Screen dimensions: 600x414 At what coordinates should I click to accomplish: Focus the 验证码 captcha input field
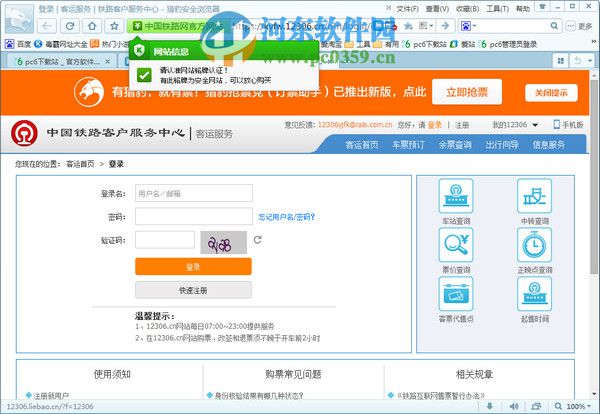pos(165,240)
